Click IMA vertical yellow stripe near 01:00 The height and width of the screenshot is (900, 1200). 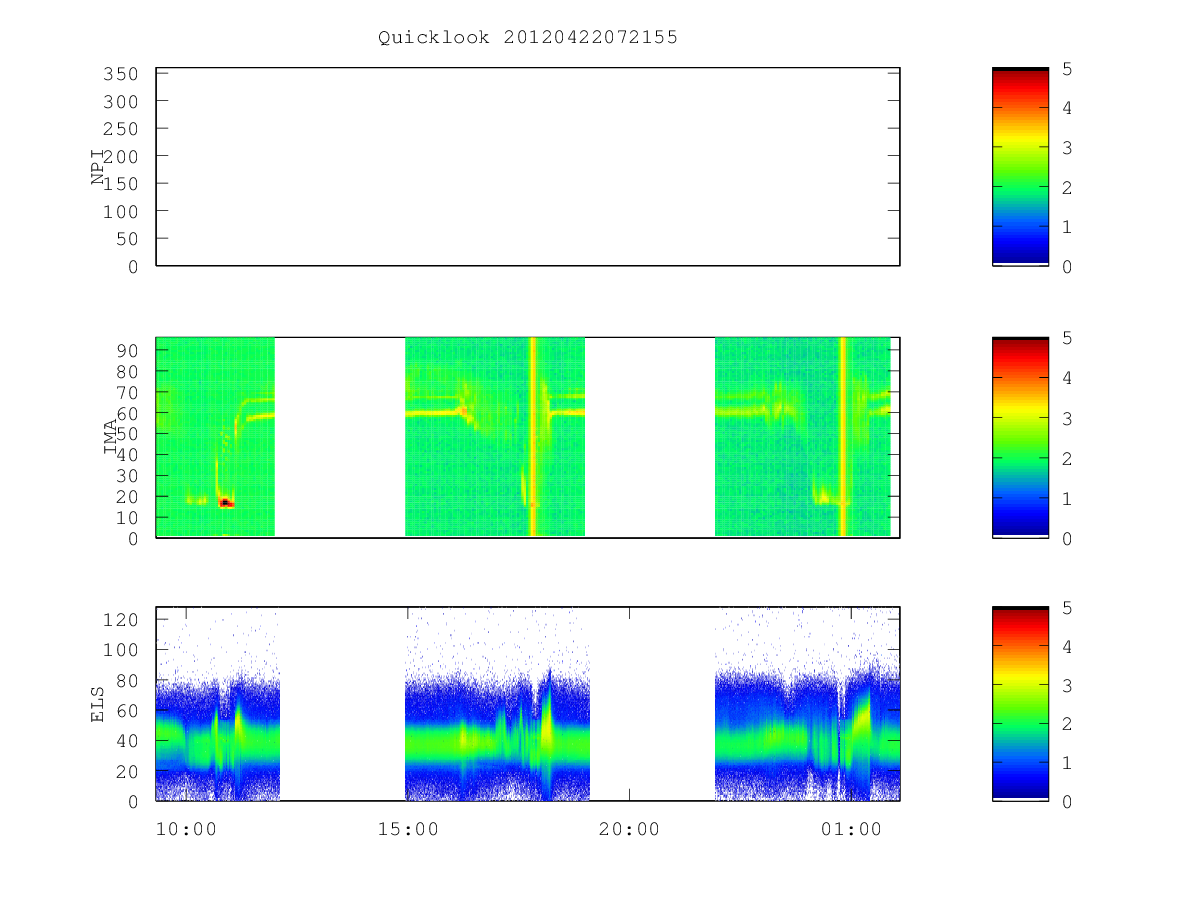pos(843,437)
